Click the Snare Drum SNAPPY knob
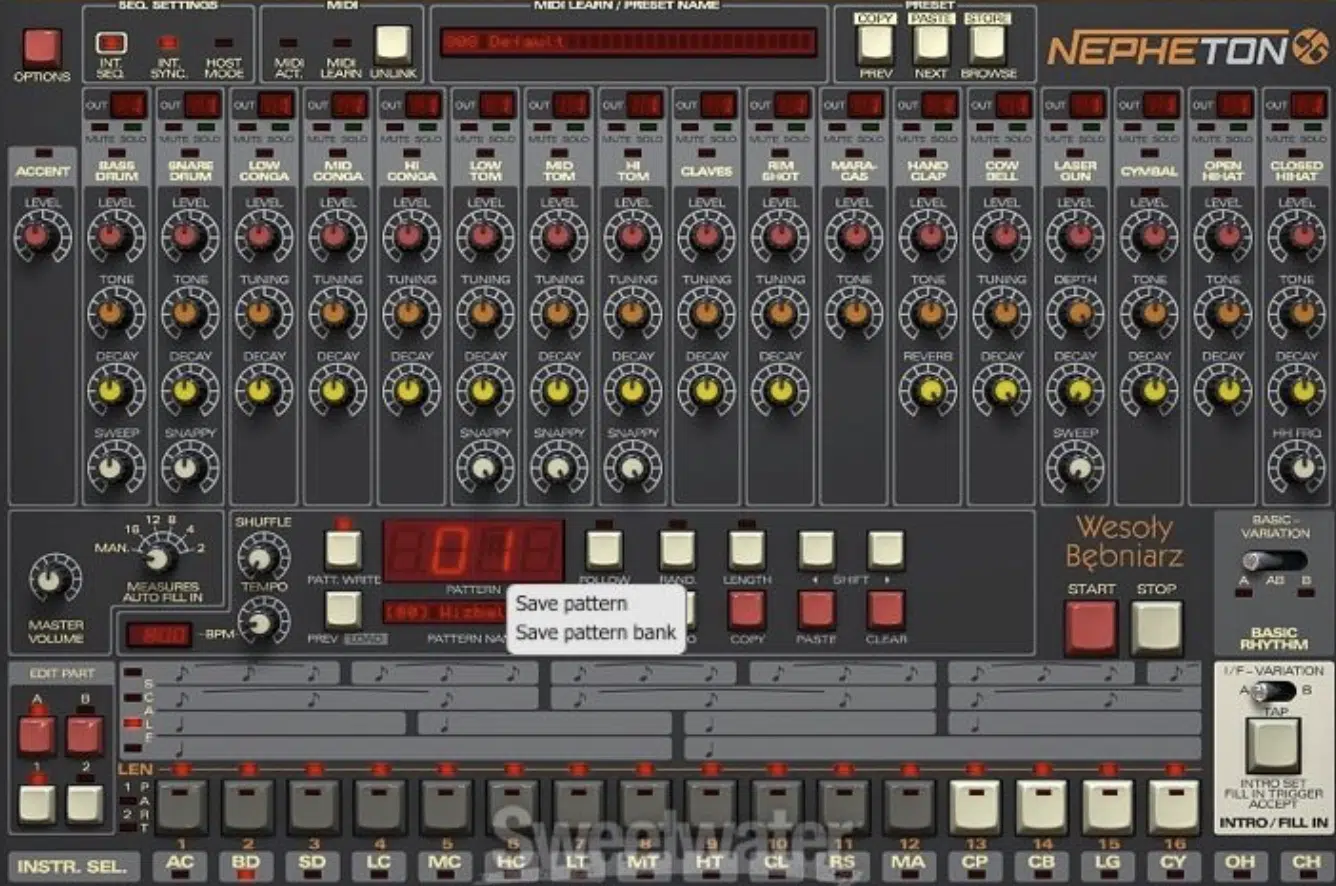This screenshot has width=1336, height=886. point(185,468)
